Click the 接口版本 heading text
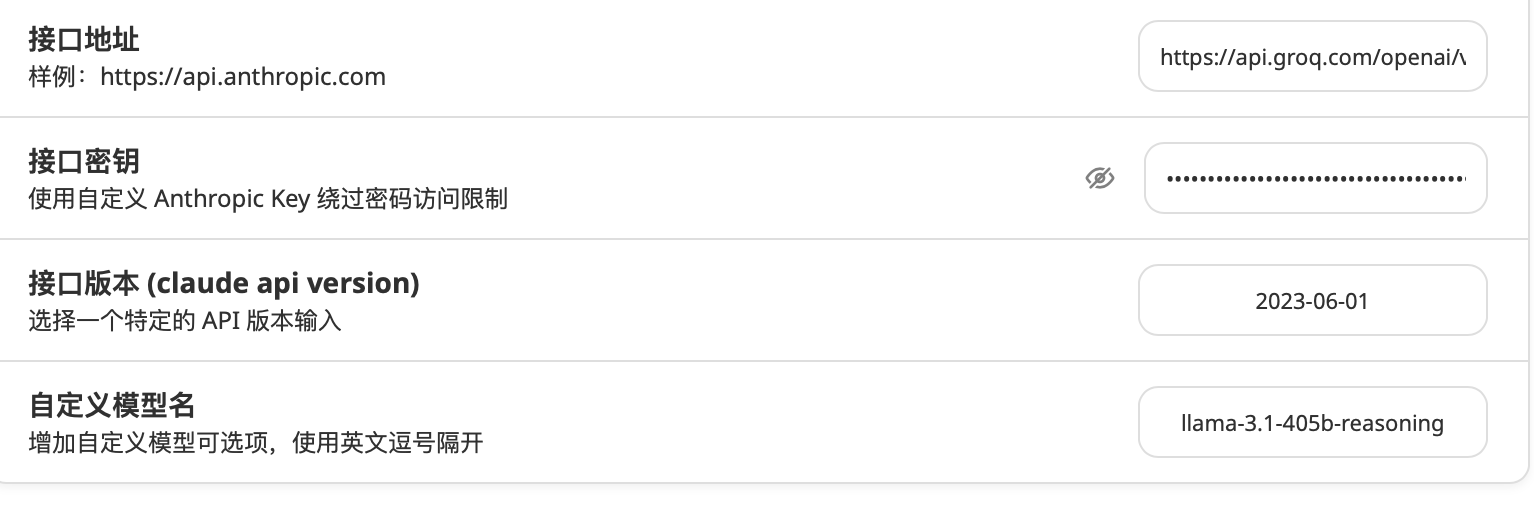This screenshot has height=520, width=1534. coord(224,284)
